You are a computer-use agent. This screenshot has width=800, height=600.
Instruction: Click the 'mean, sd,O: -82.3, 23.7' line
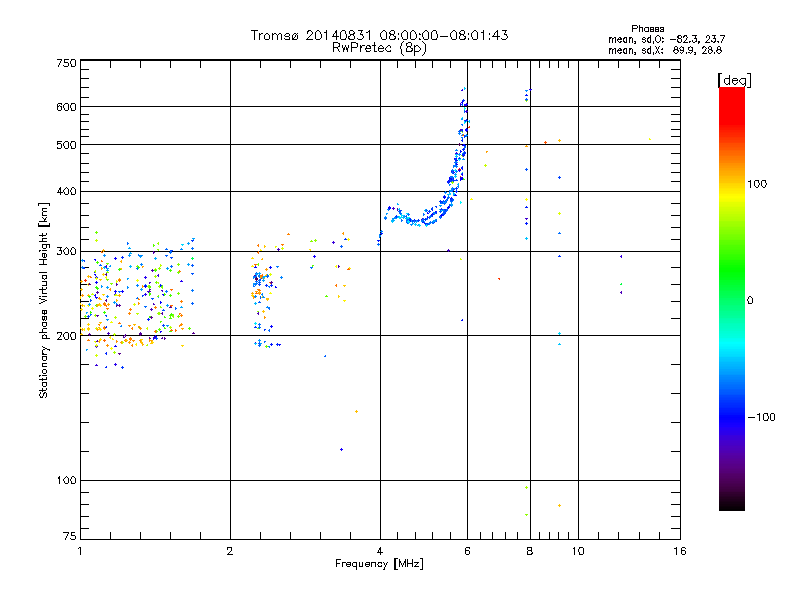666,39
